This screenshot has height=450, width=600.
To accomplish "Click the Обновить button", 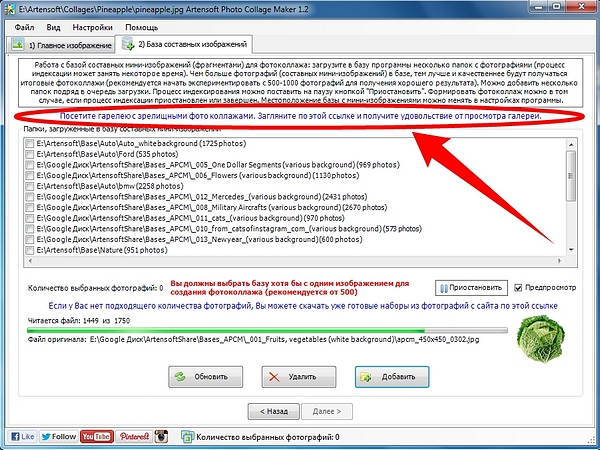I will (205, 377).
